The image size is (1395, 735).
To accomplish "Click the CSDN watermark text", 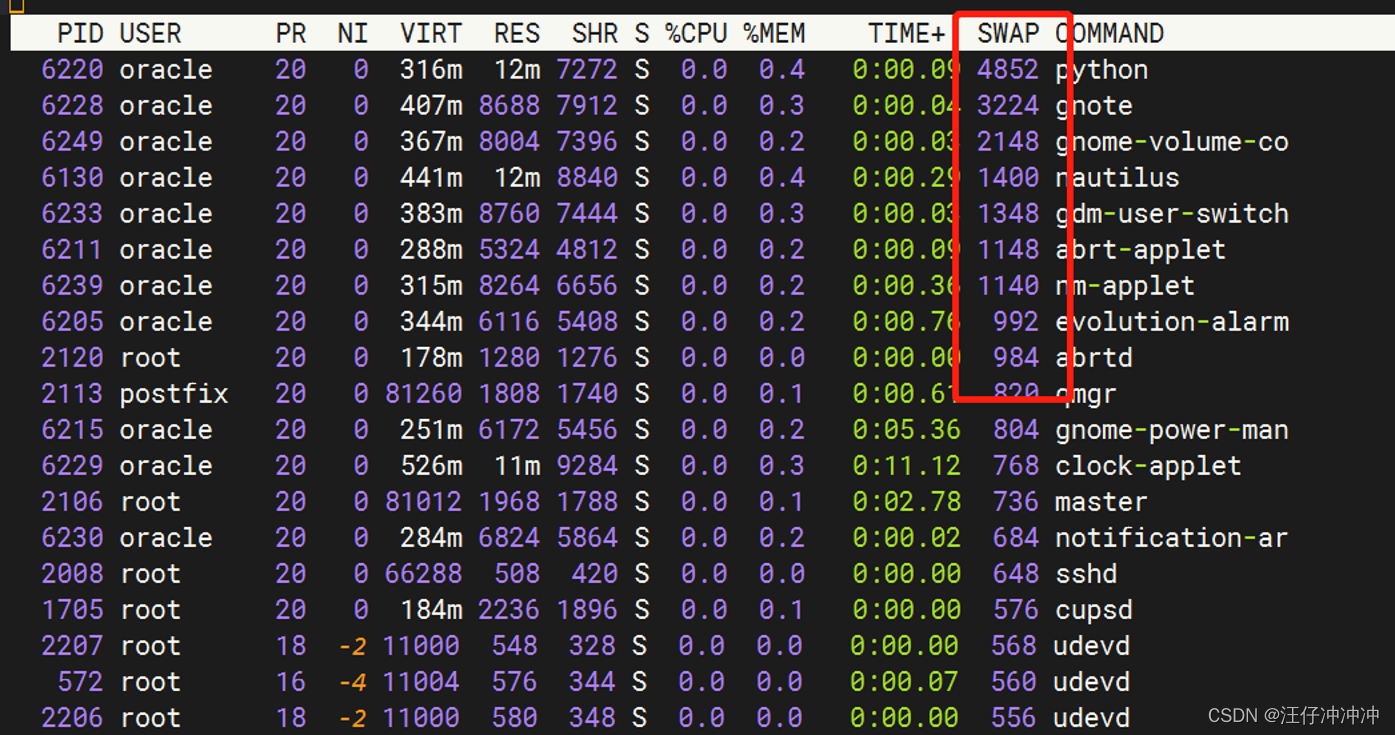I will [1290, 715].
